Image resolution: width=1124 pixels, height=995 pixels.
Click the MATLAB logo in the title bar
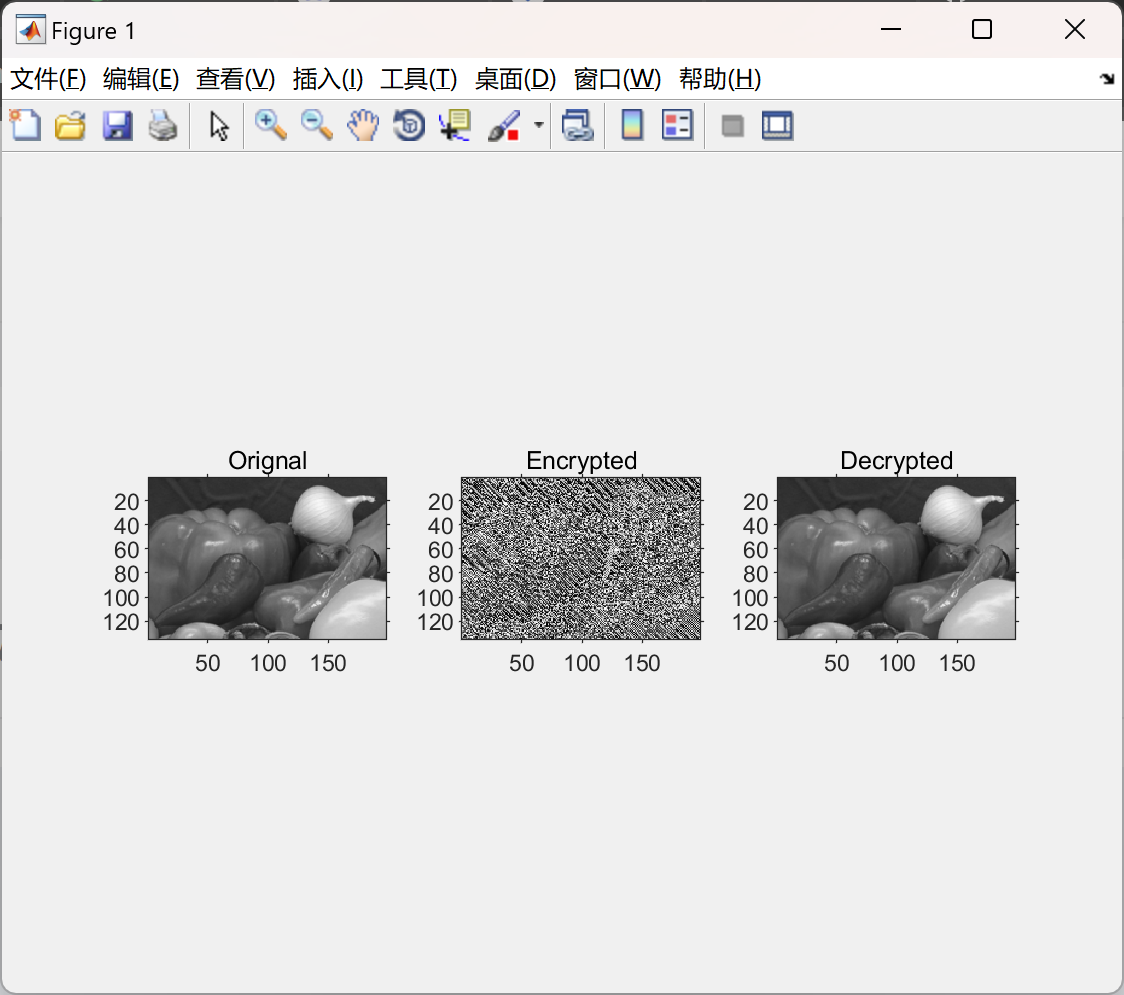[x=31, y=30]
